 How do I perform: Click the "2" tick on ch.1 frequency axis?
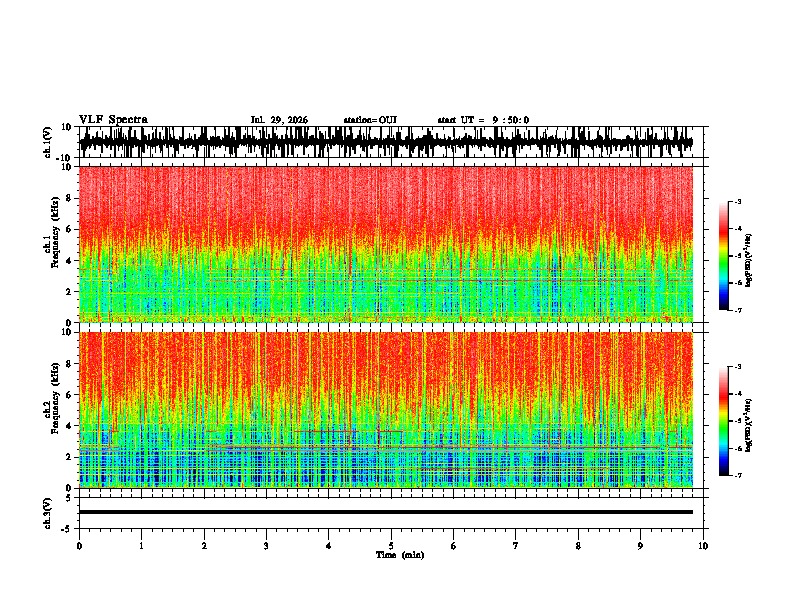pyautogui.click(x=71, y=292)
